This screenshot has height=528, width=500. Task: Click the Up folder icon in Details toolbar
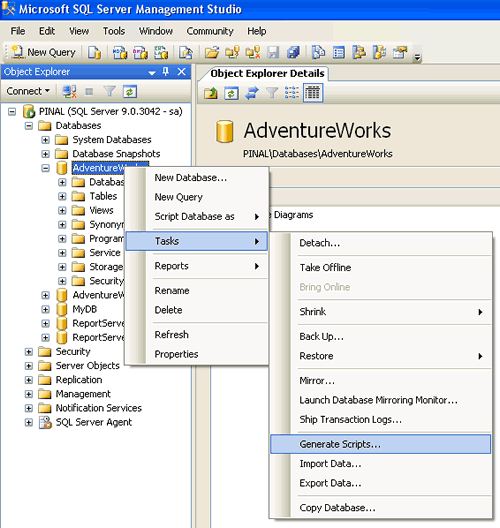point(211,93)
